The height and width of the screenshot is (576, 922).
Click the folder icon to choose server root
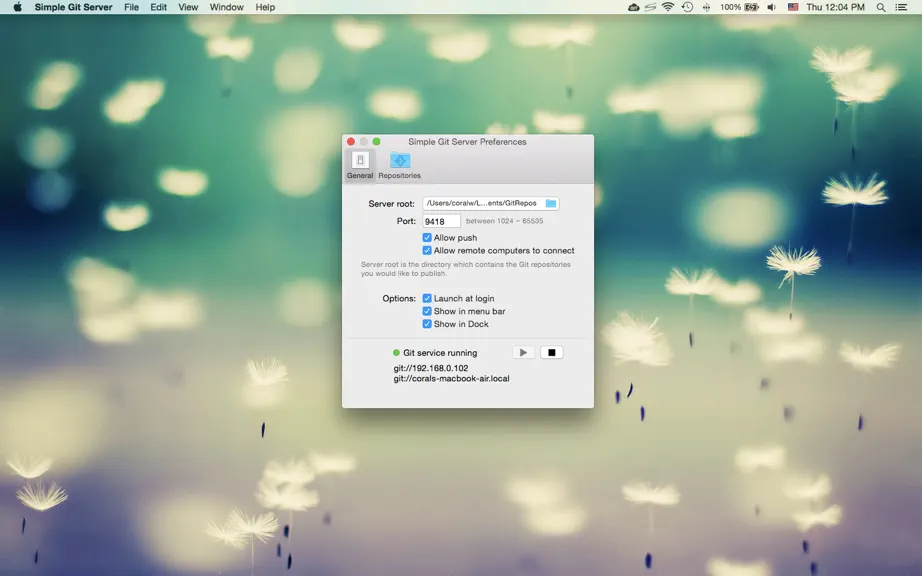(x=551, y=203)
